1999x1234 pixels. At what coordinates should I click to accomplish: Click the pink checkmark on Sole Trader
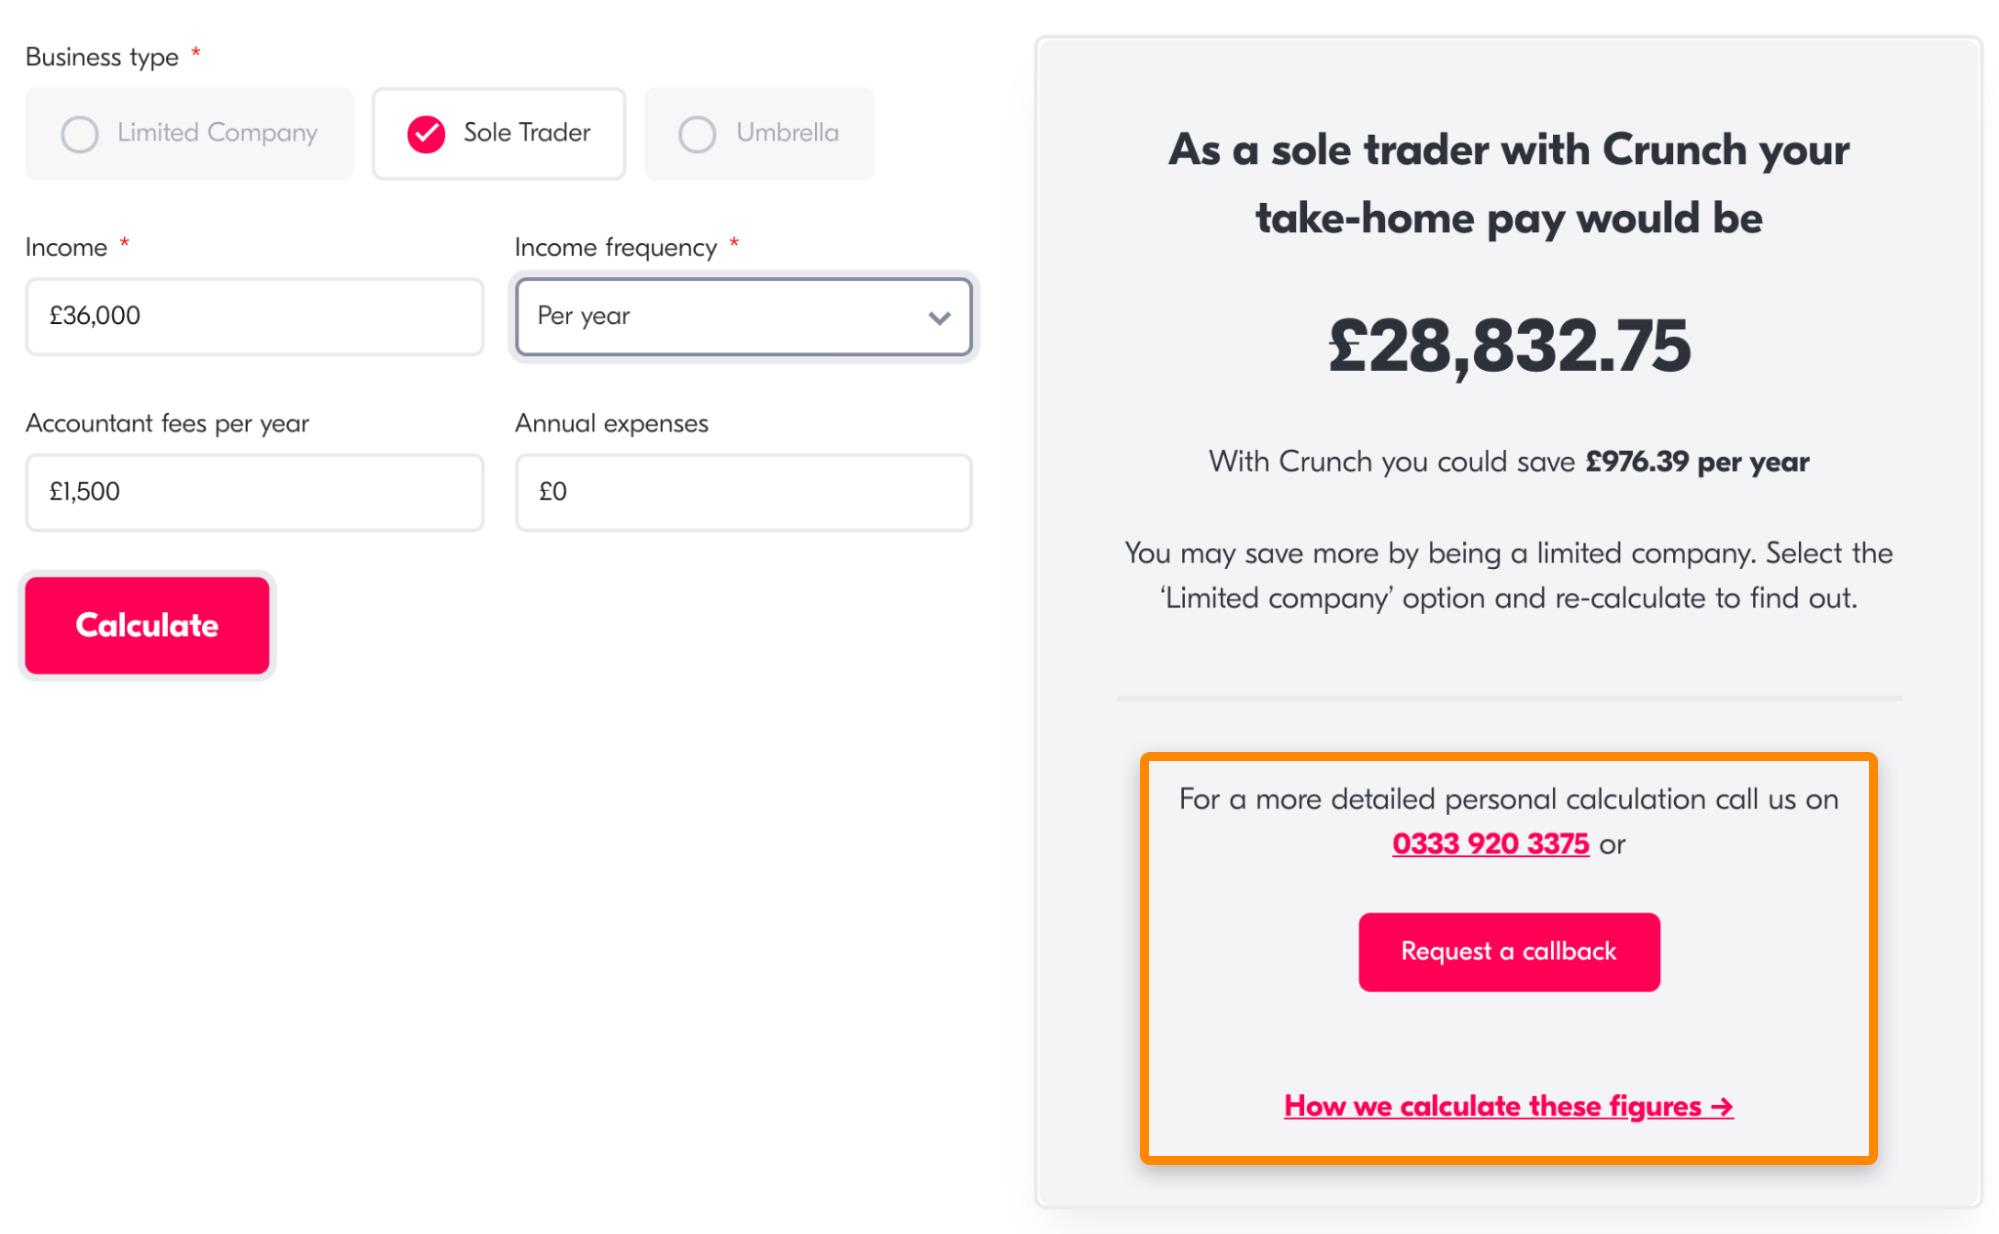(426, 133)
